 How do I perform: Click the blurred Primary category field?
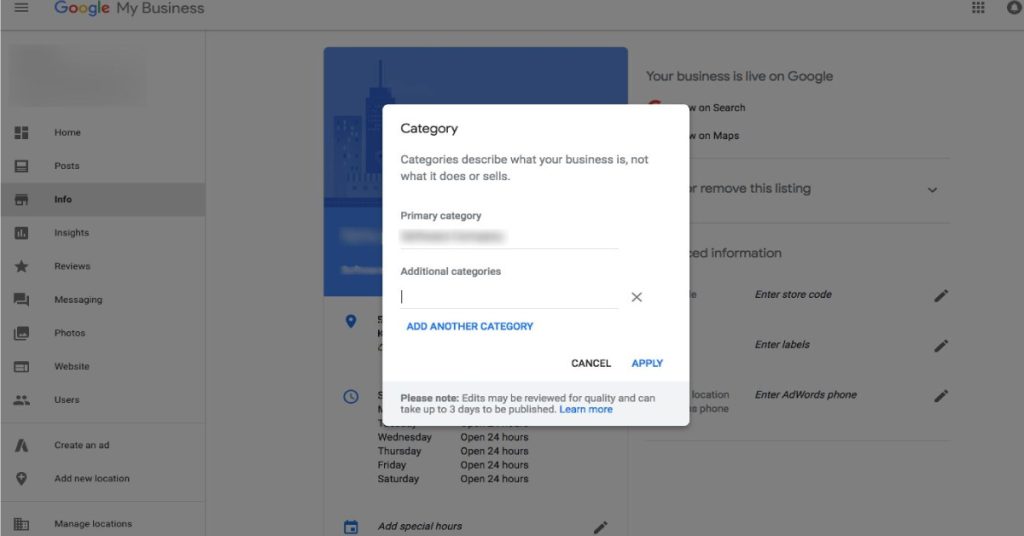click(x=509, y=237)
